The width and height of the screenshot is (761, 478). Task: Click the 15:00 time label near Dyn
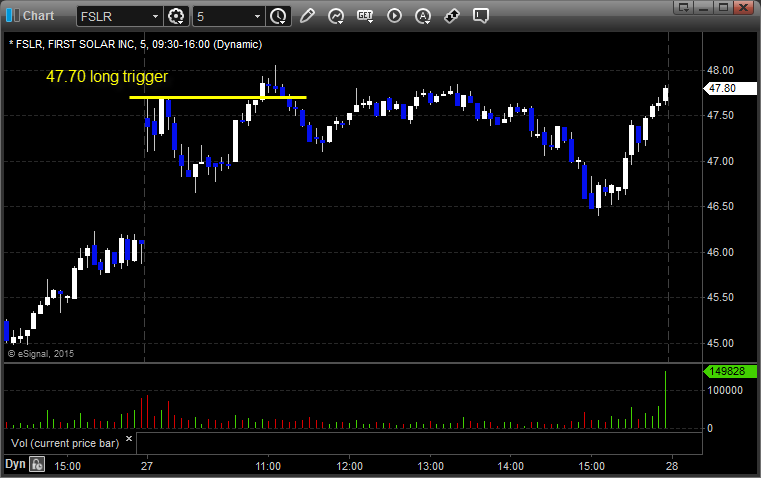[67, 466]
